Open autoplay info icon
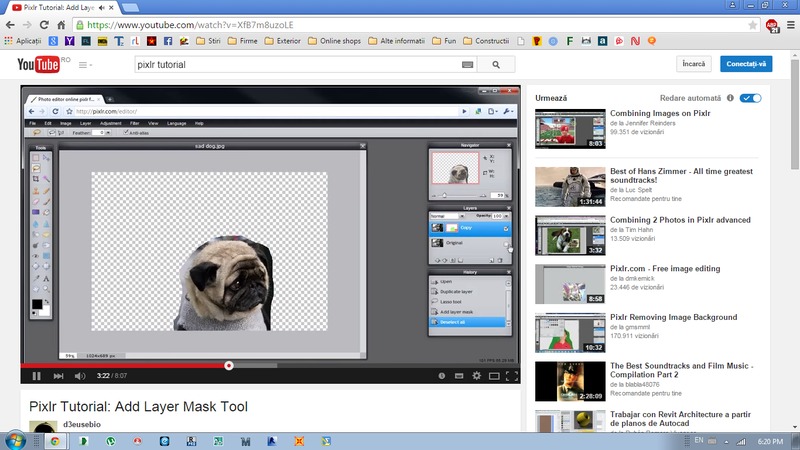The height and width of the screenshot is (450, 800). [730, 98]
